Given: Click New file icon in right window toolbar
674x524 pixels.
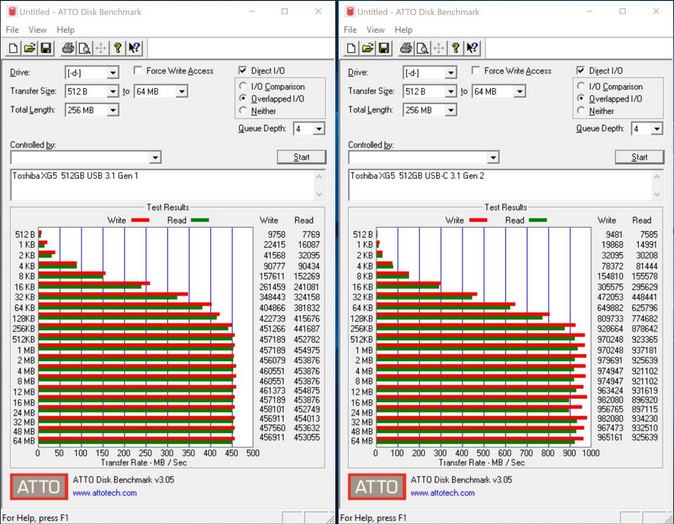Looking at the screenshot, I should [x=351, y=48].
